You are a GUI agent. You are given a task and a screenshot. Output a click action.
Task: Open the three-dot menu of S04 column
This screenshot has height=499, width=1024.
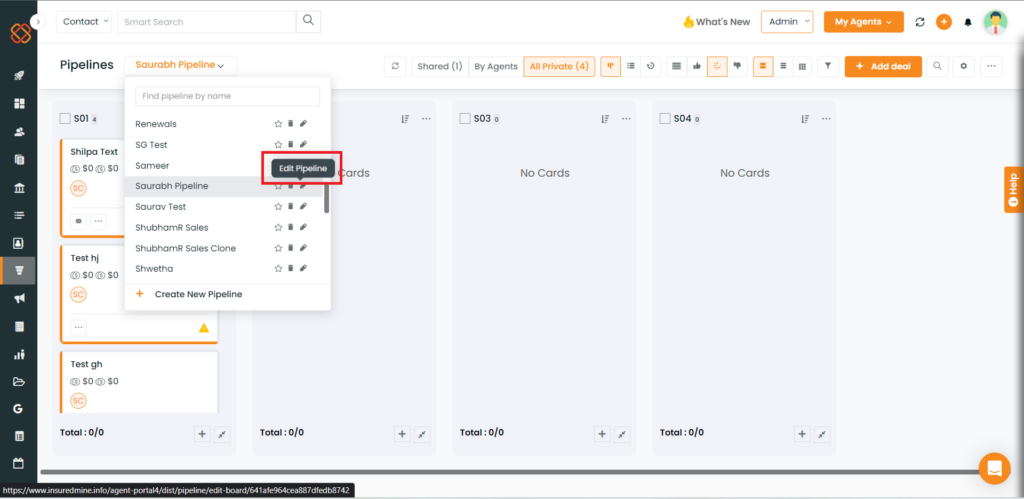[x=826, y=119]
